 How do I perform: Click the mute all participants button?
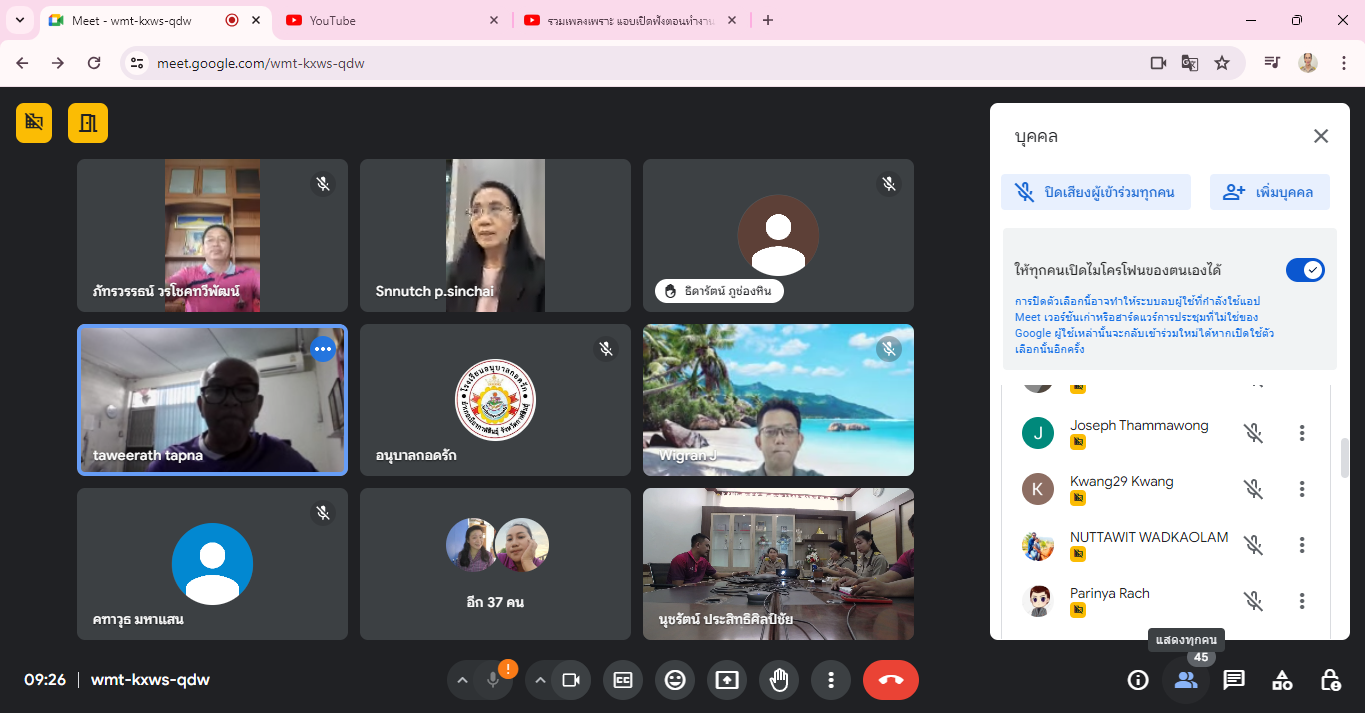click(x=1096, y=192)
